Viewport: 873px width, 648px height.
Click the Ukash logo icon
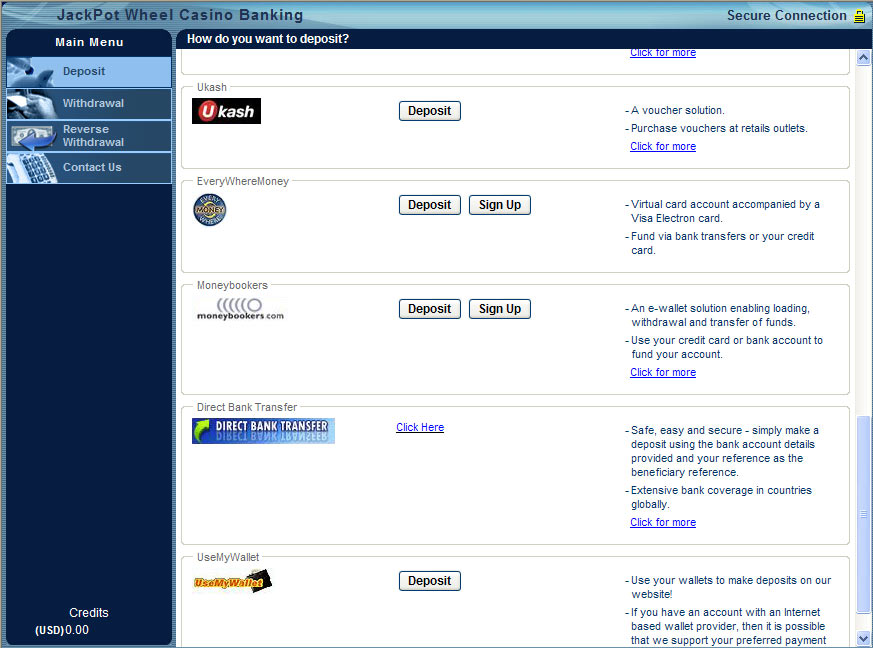click(226, 111)
